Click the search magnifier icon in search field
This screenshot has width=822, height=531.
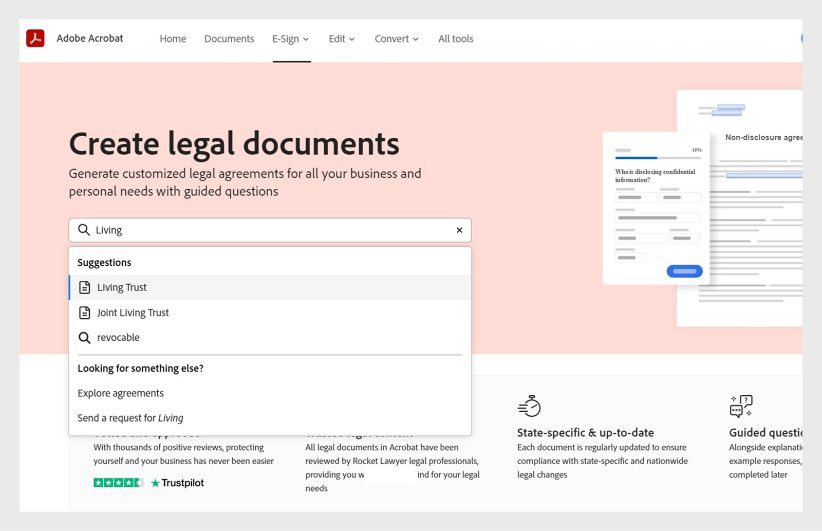83,230
